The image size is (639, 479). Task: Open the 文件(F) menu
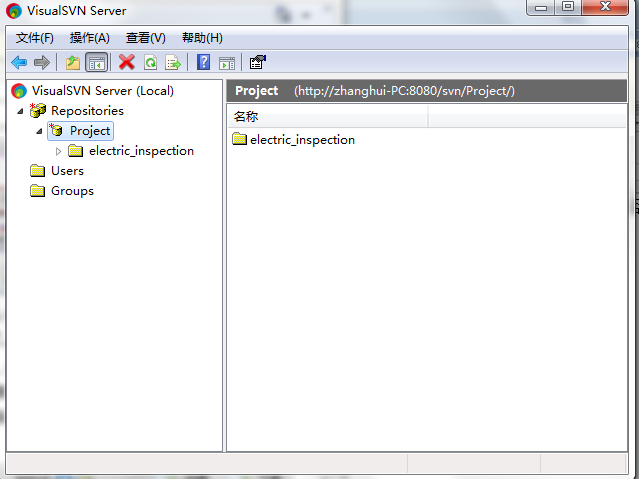(35, 38)
